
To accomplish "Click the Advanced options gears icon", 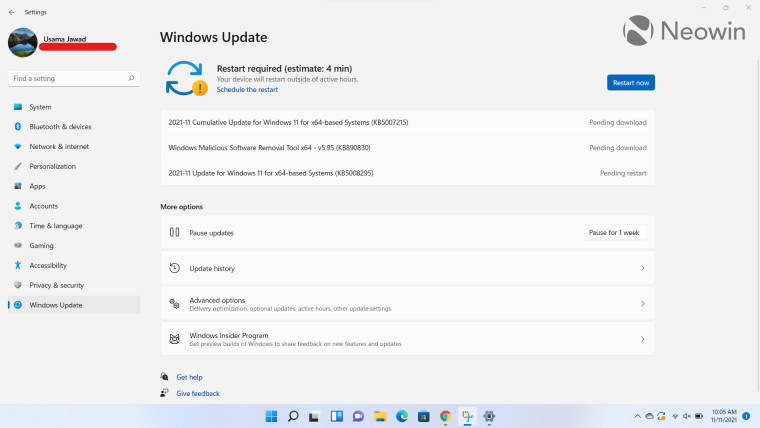I will 174,304.
